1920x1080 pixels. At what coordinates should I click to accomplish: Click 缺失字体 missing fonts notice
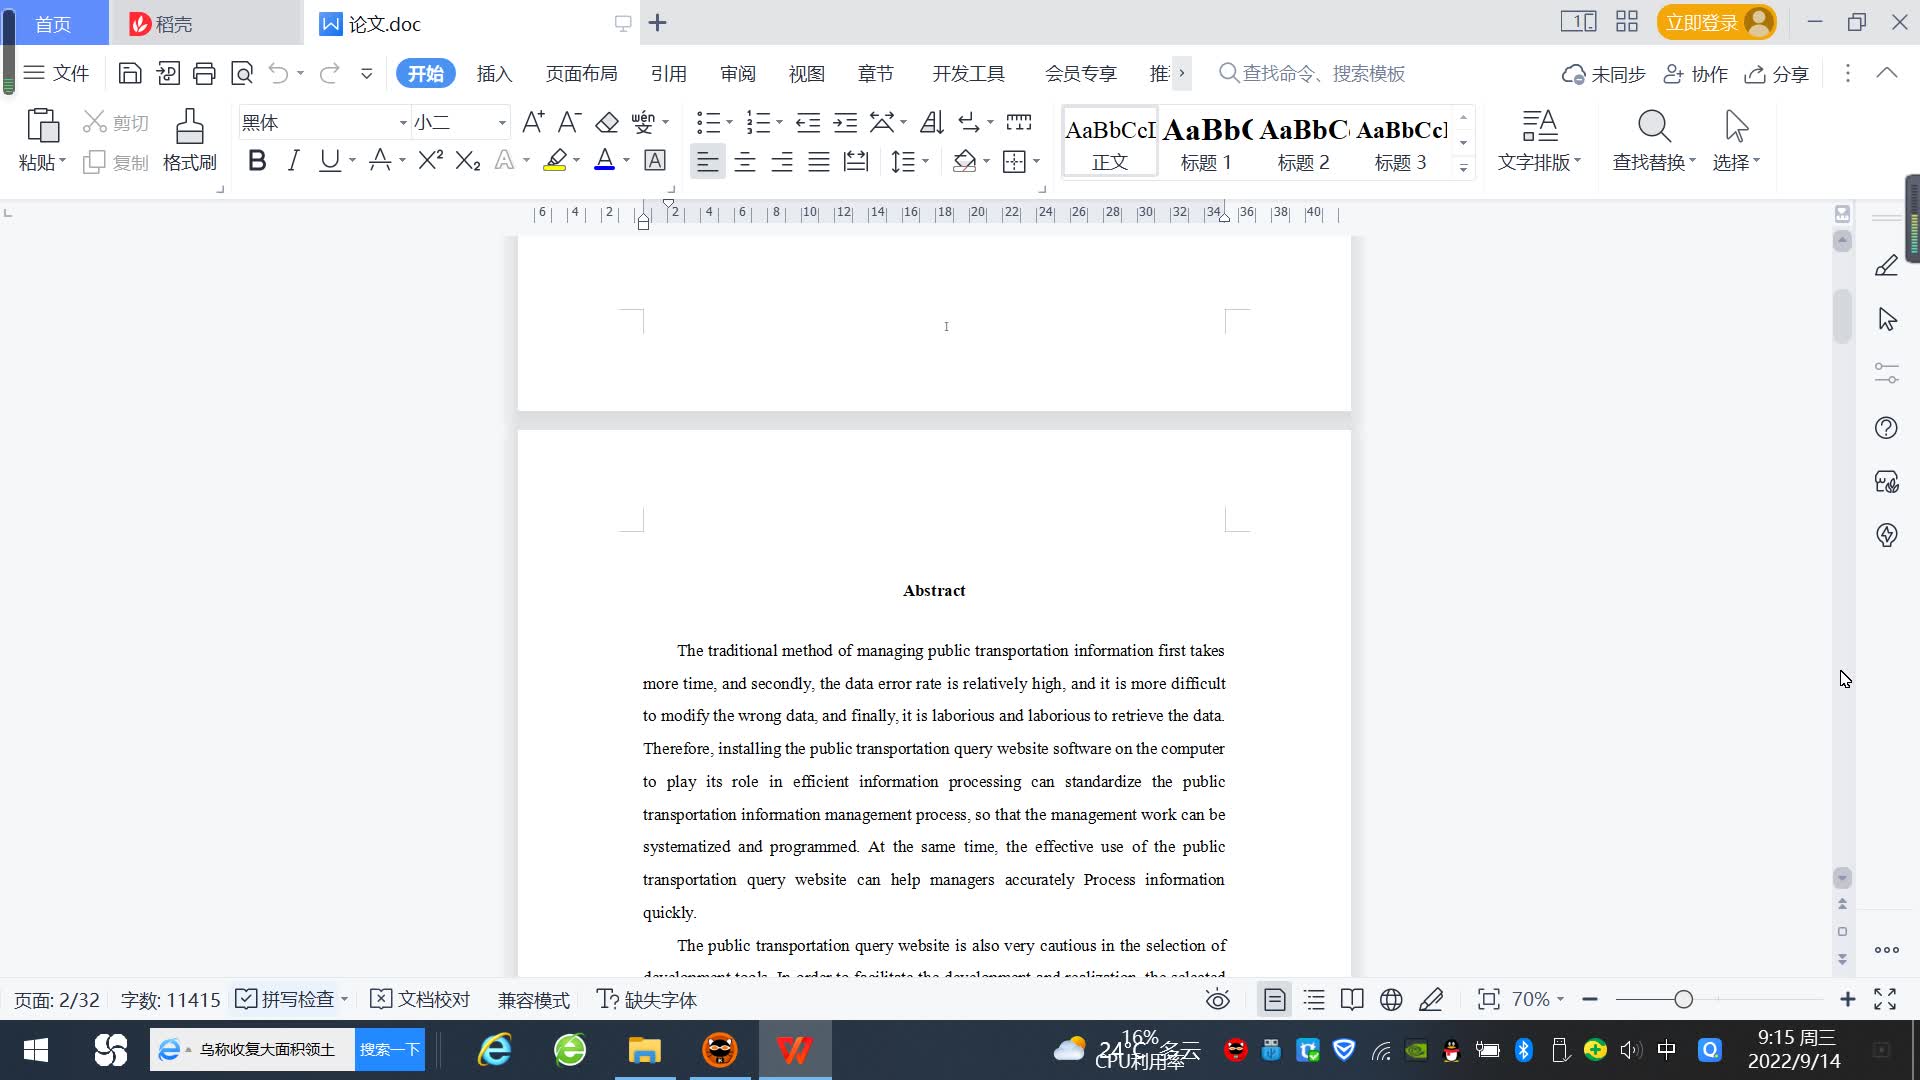647,999
